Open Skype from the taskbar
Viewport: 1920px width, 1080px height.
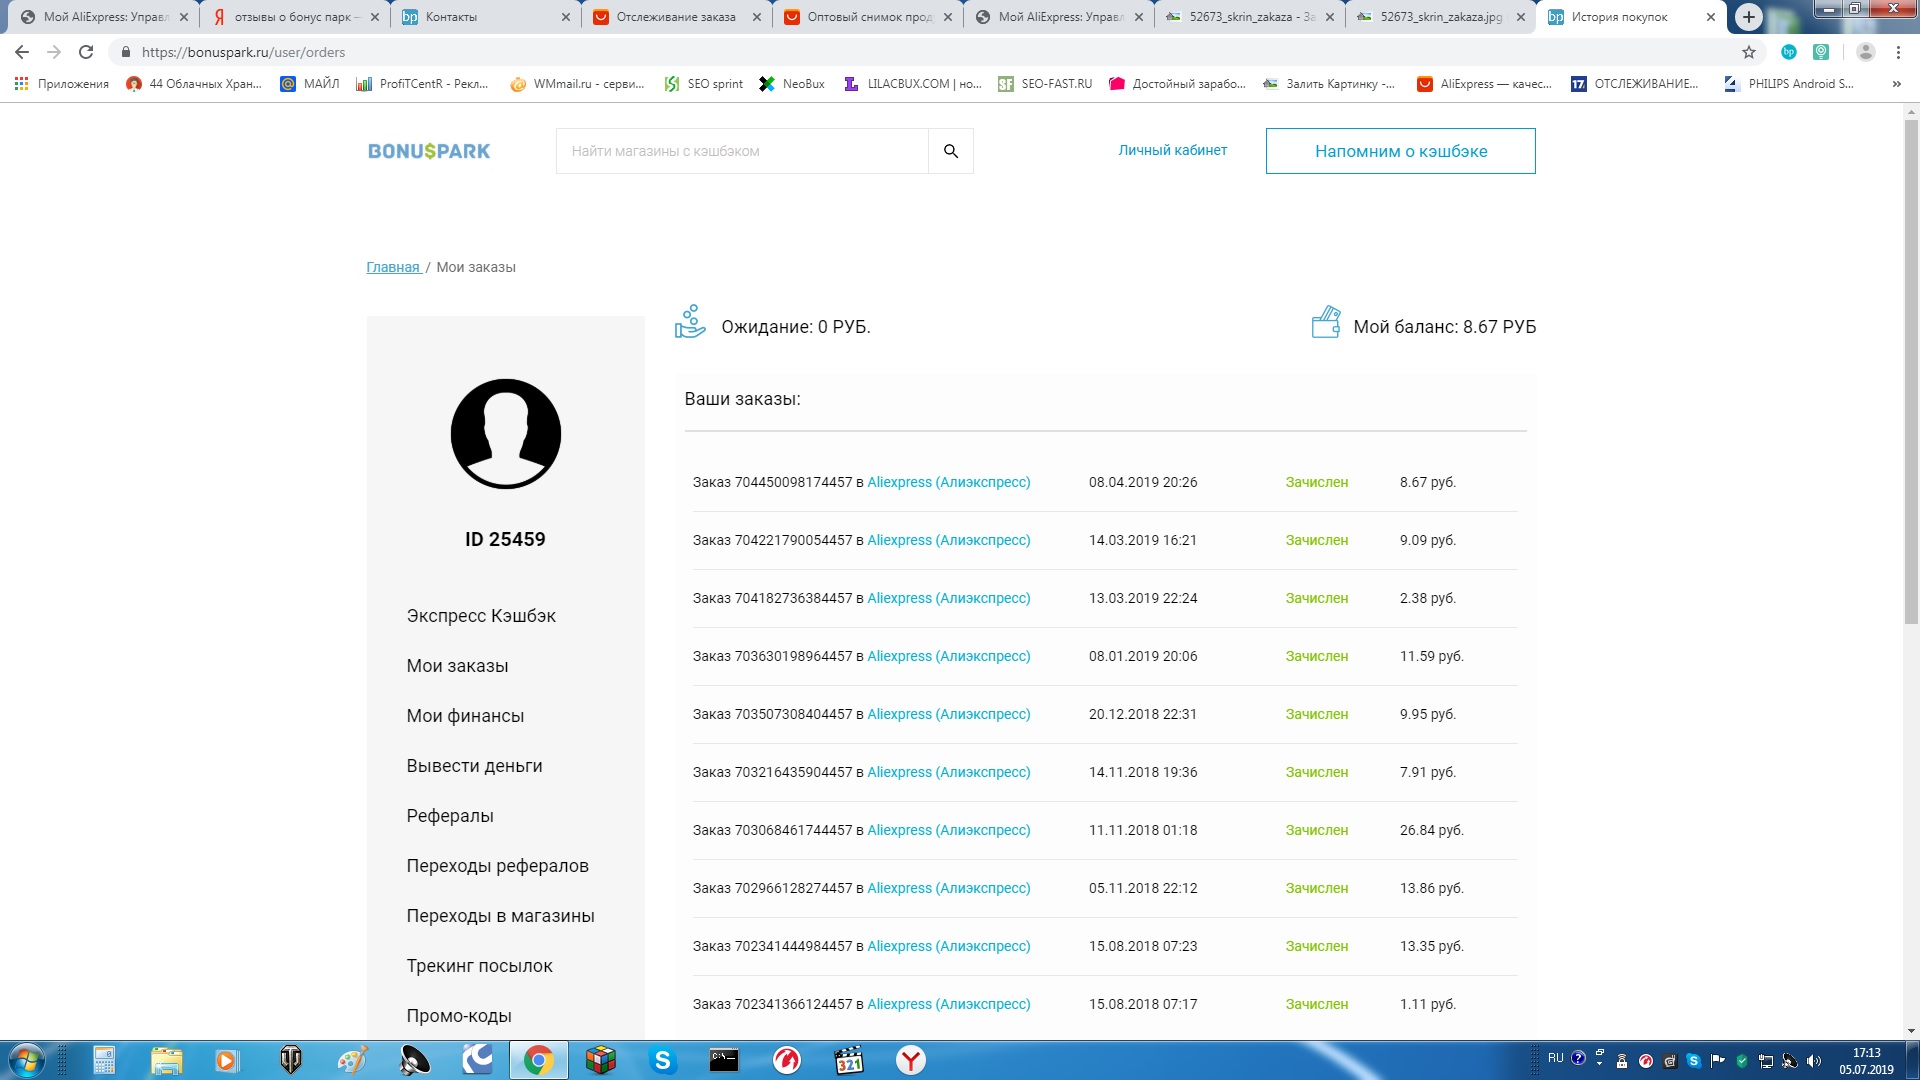pos(662,1060)
